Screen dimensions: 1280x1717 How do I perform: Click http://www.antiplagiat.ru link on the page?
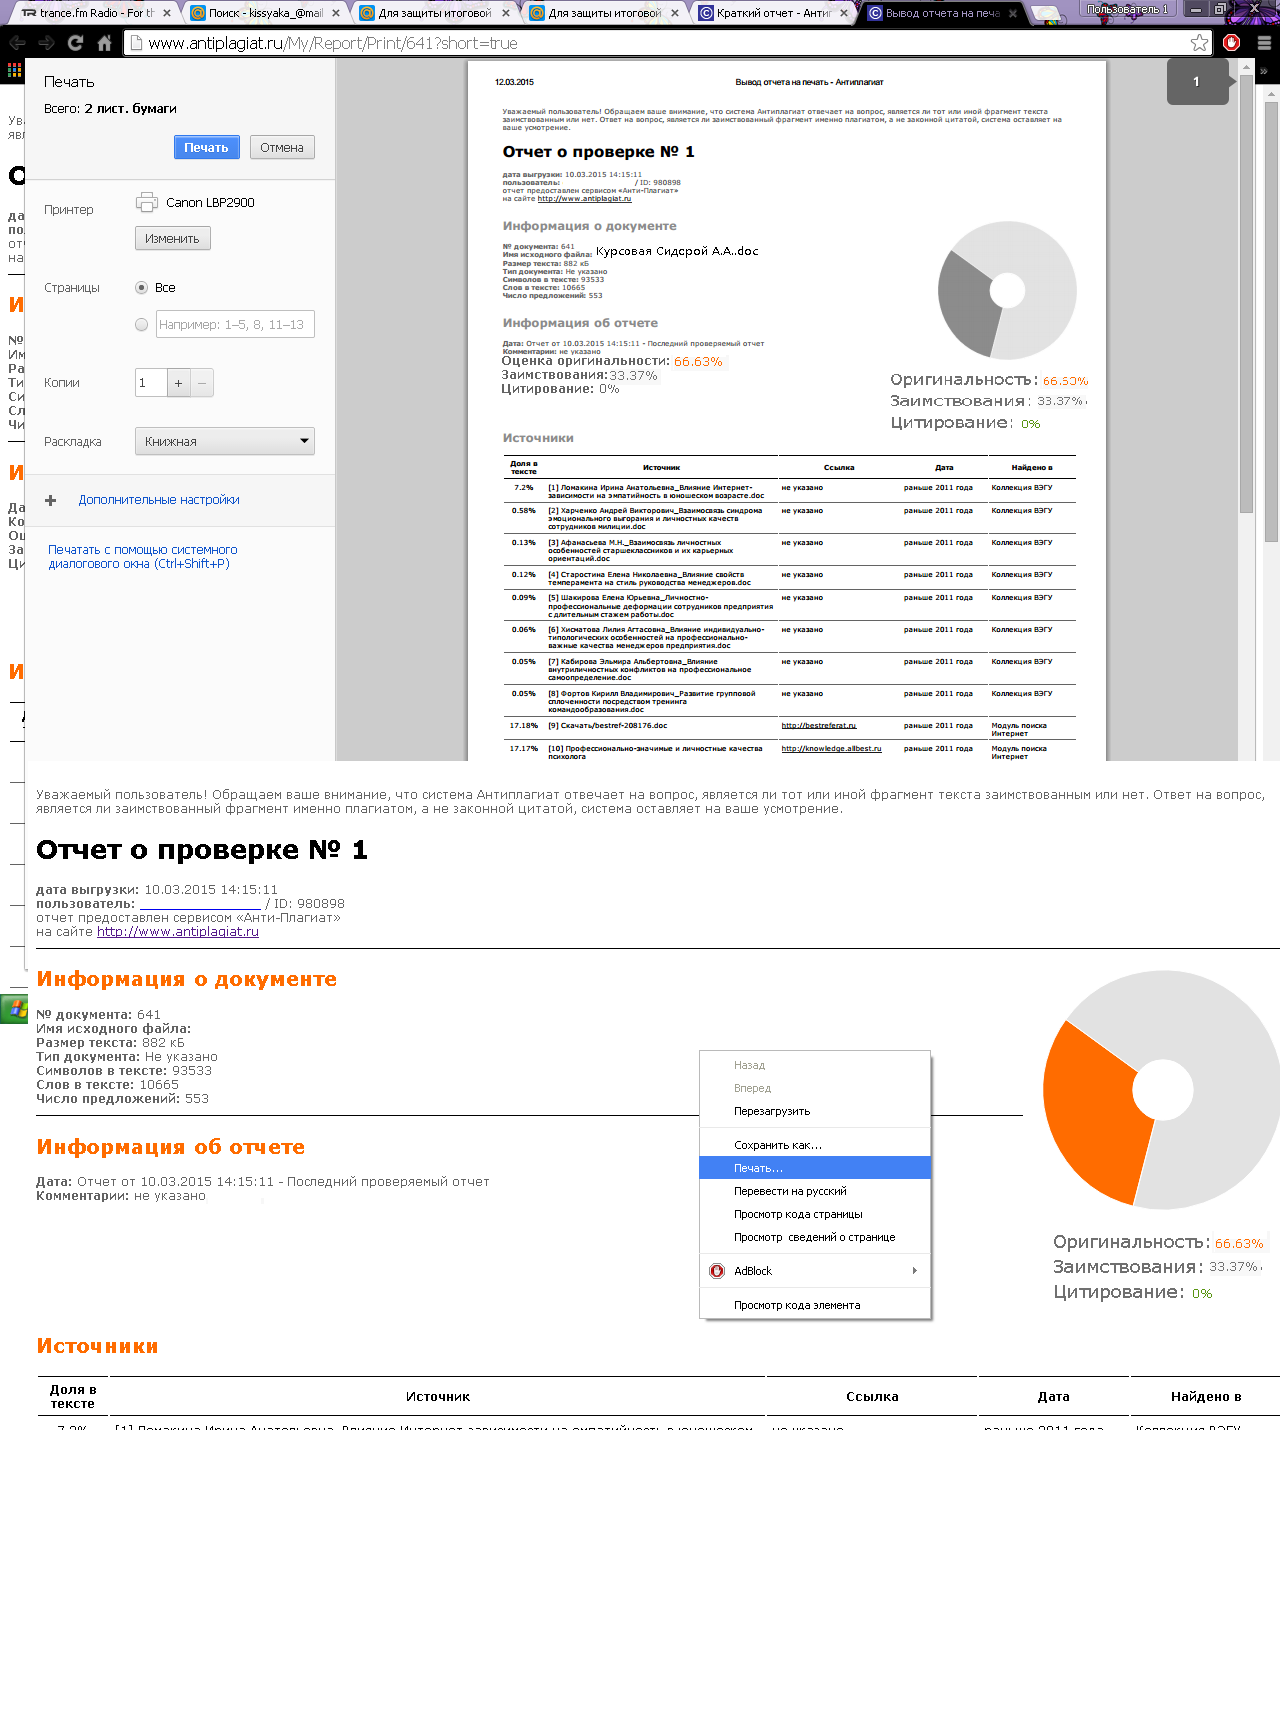(178, 932)
